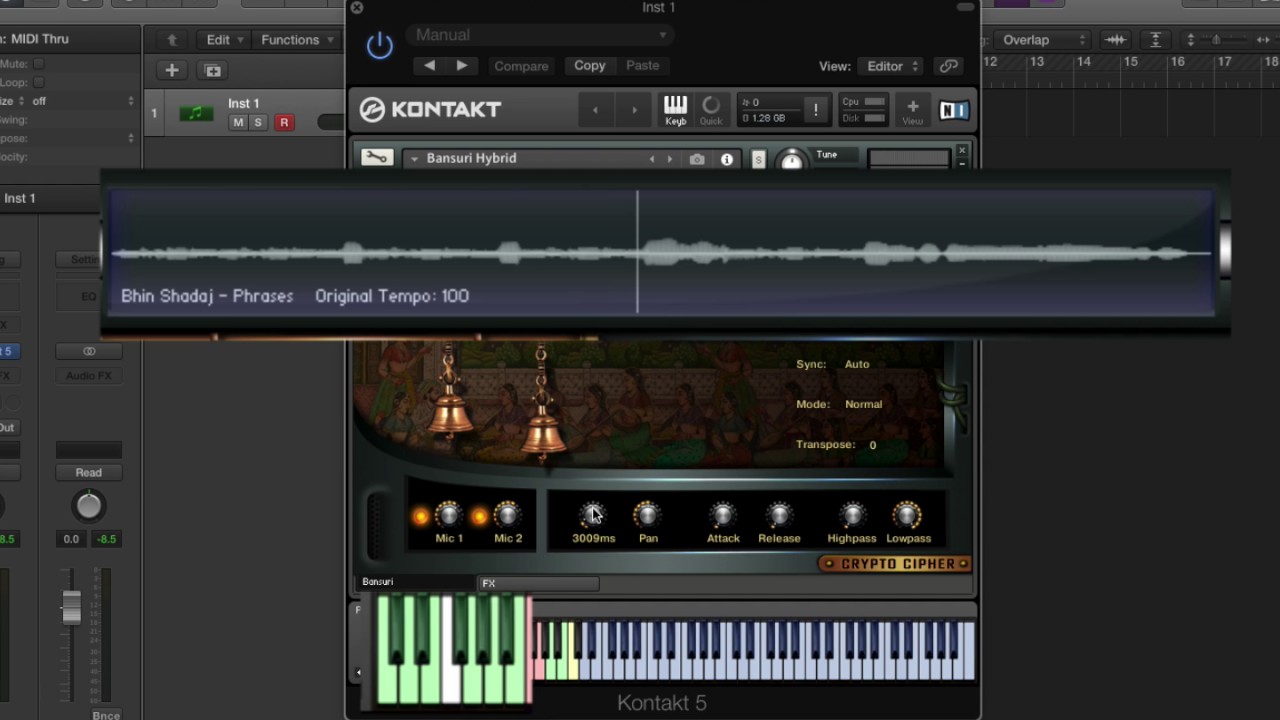The image size is (1280, 720).
Task: Record-enable the Inst 1 track
Action: tap(284, 122)
